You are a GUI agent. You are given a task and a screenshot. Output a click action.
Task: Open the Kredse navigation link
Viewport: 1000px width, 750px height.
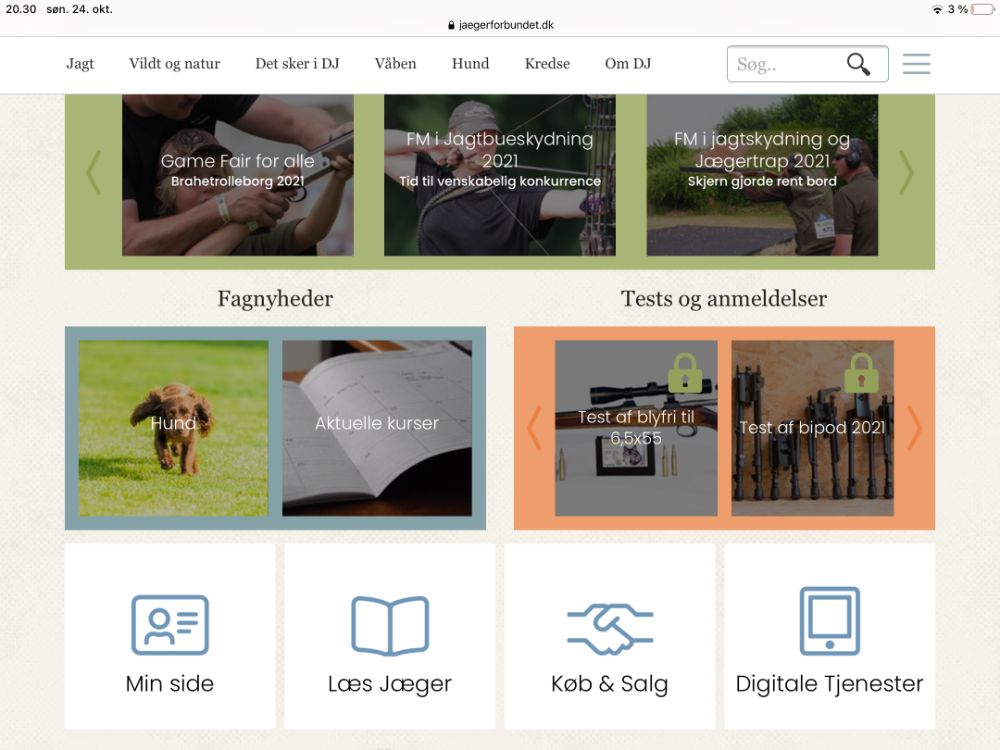(x=547, y=64)
